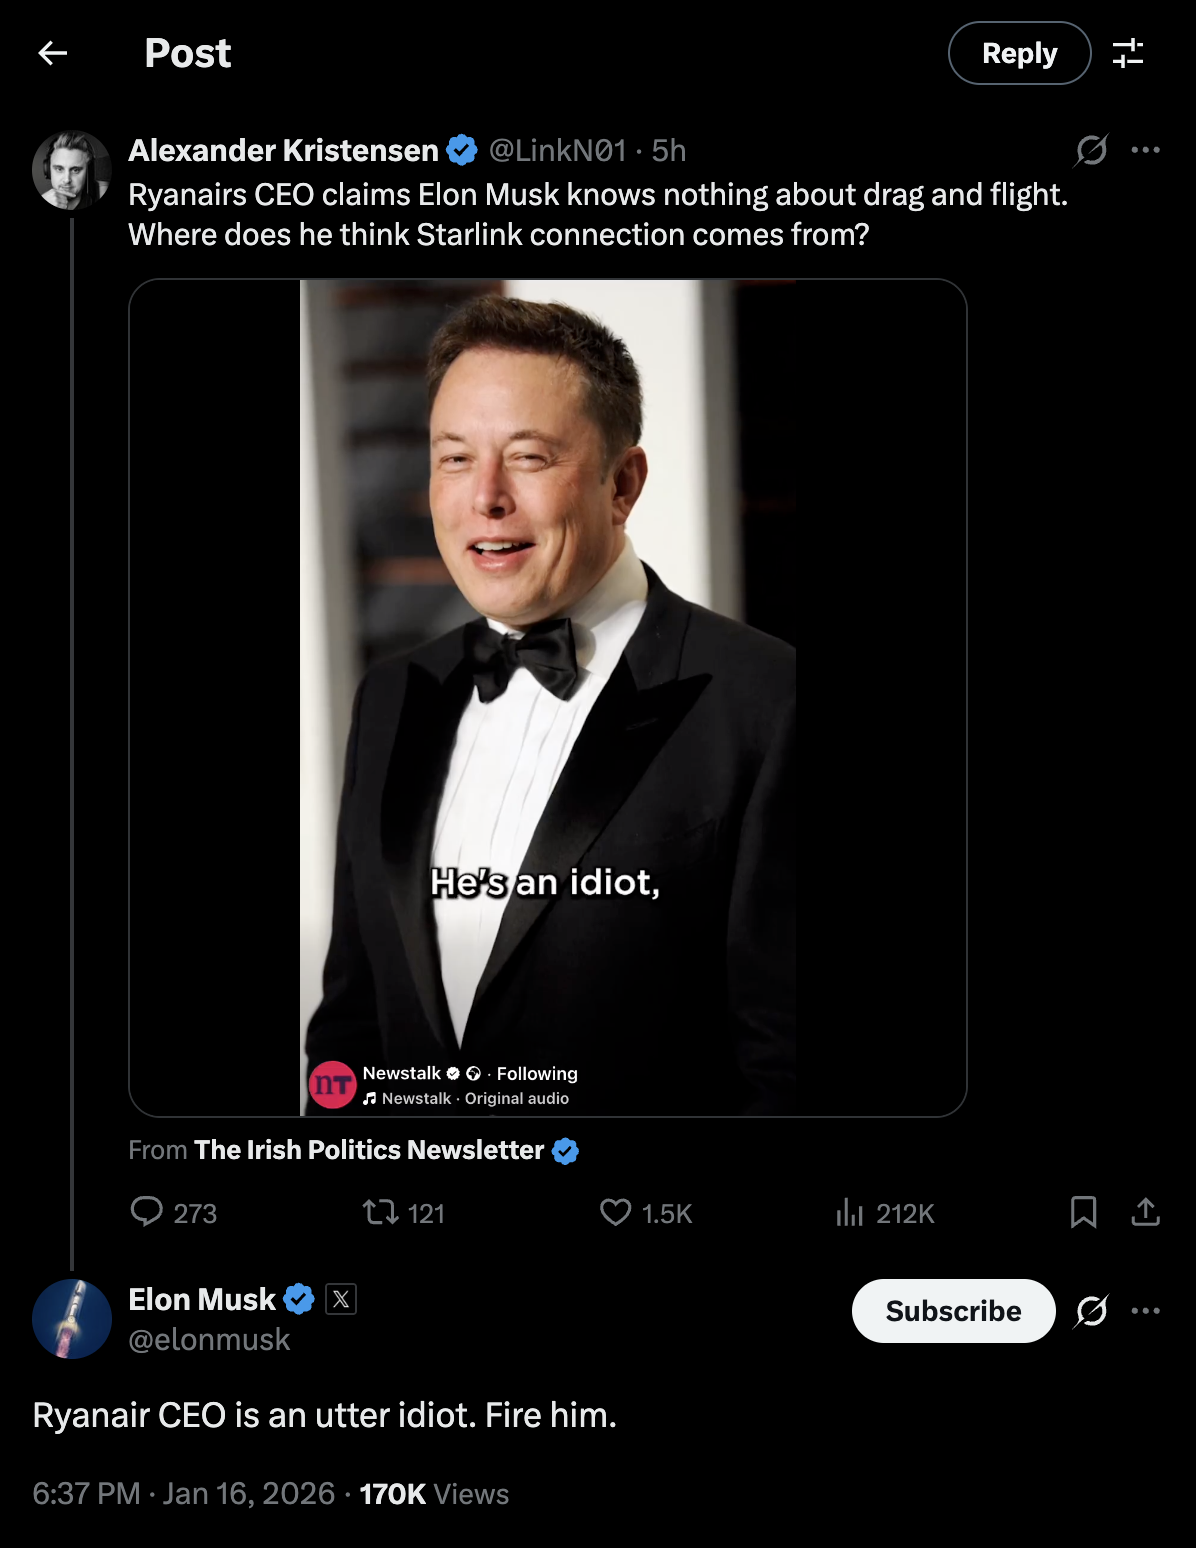Click Elon Musk's verified blue checkmark
The image size is (1196, 1548).
coord(297,1298)
